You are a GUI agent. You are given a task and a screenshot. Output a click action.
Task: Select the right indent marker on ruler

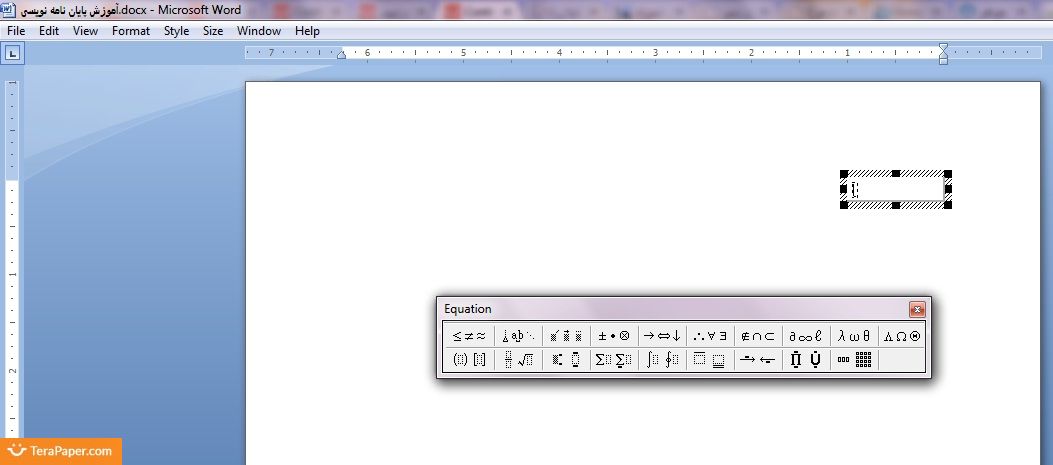pos(944,54)
